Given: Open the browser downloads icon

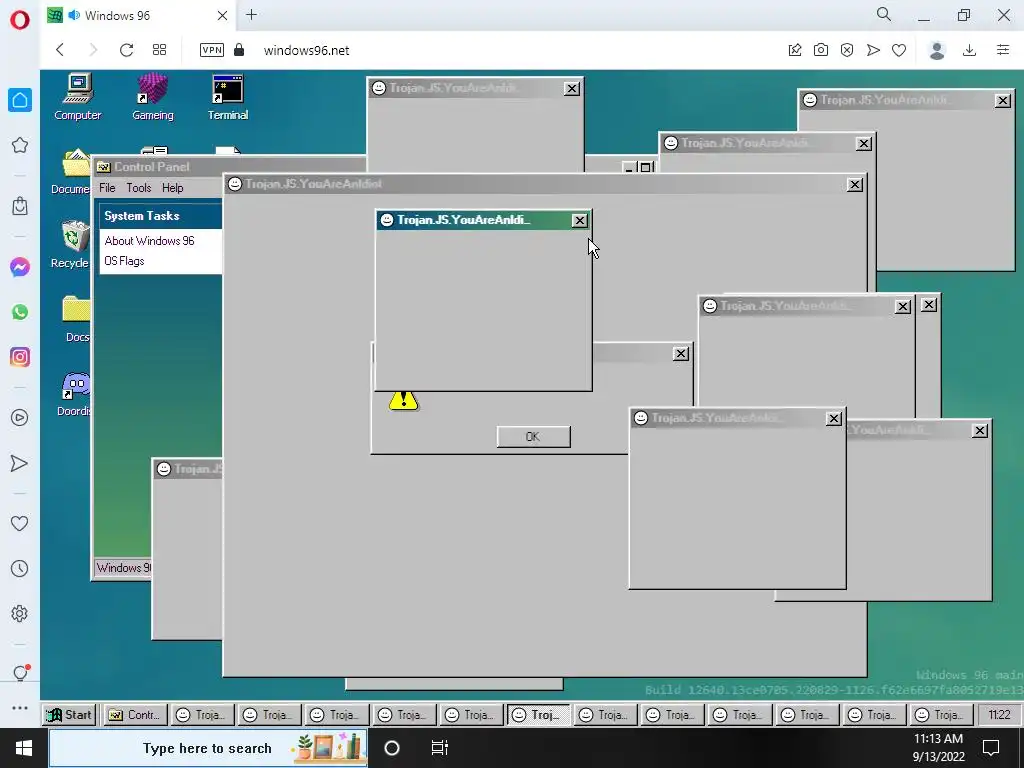Looking at the screenshot, I should click(970, 50).
